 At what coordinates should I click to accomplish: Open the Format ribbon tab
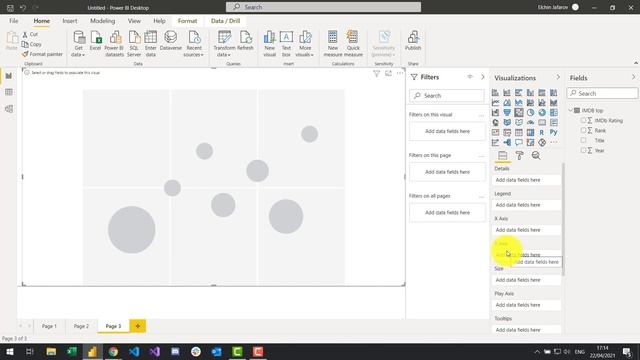187,21
